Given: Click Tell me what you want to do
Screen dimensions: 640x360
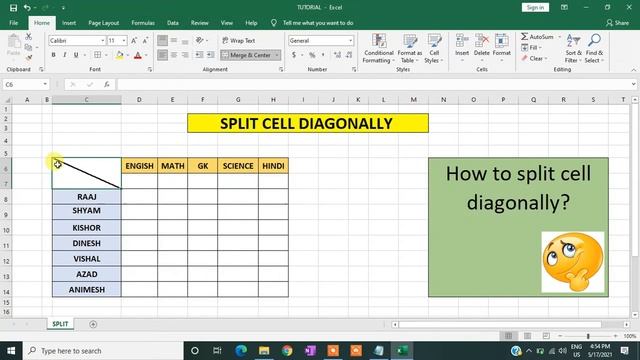Looking at the screenshot, I should tap(318, 23).
